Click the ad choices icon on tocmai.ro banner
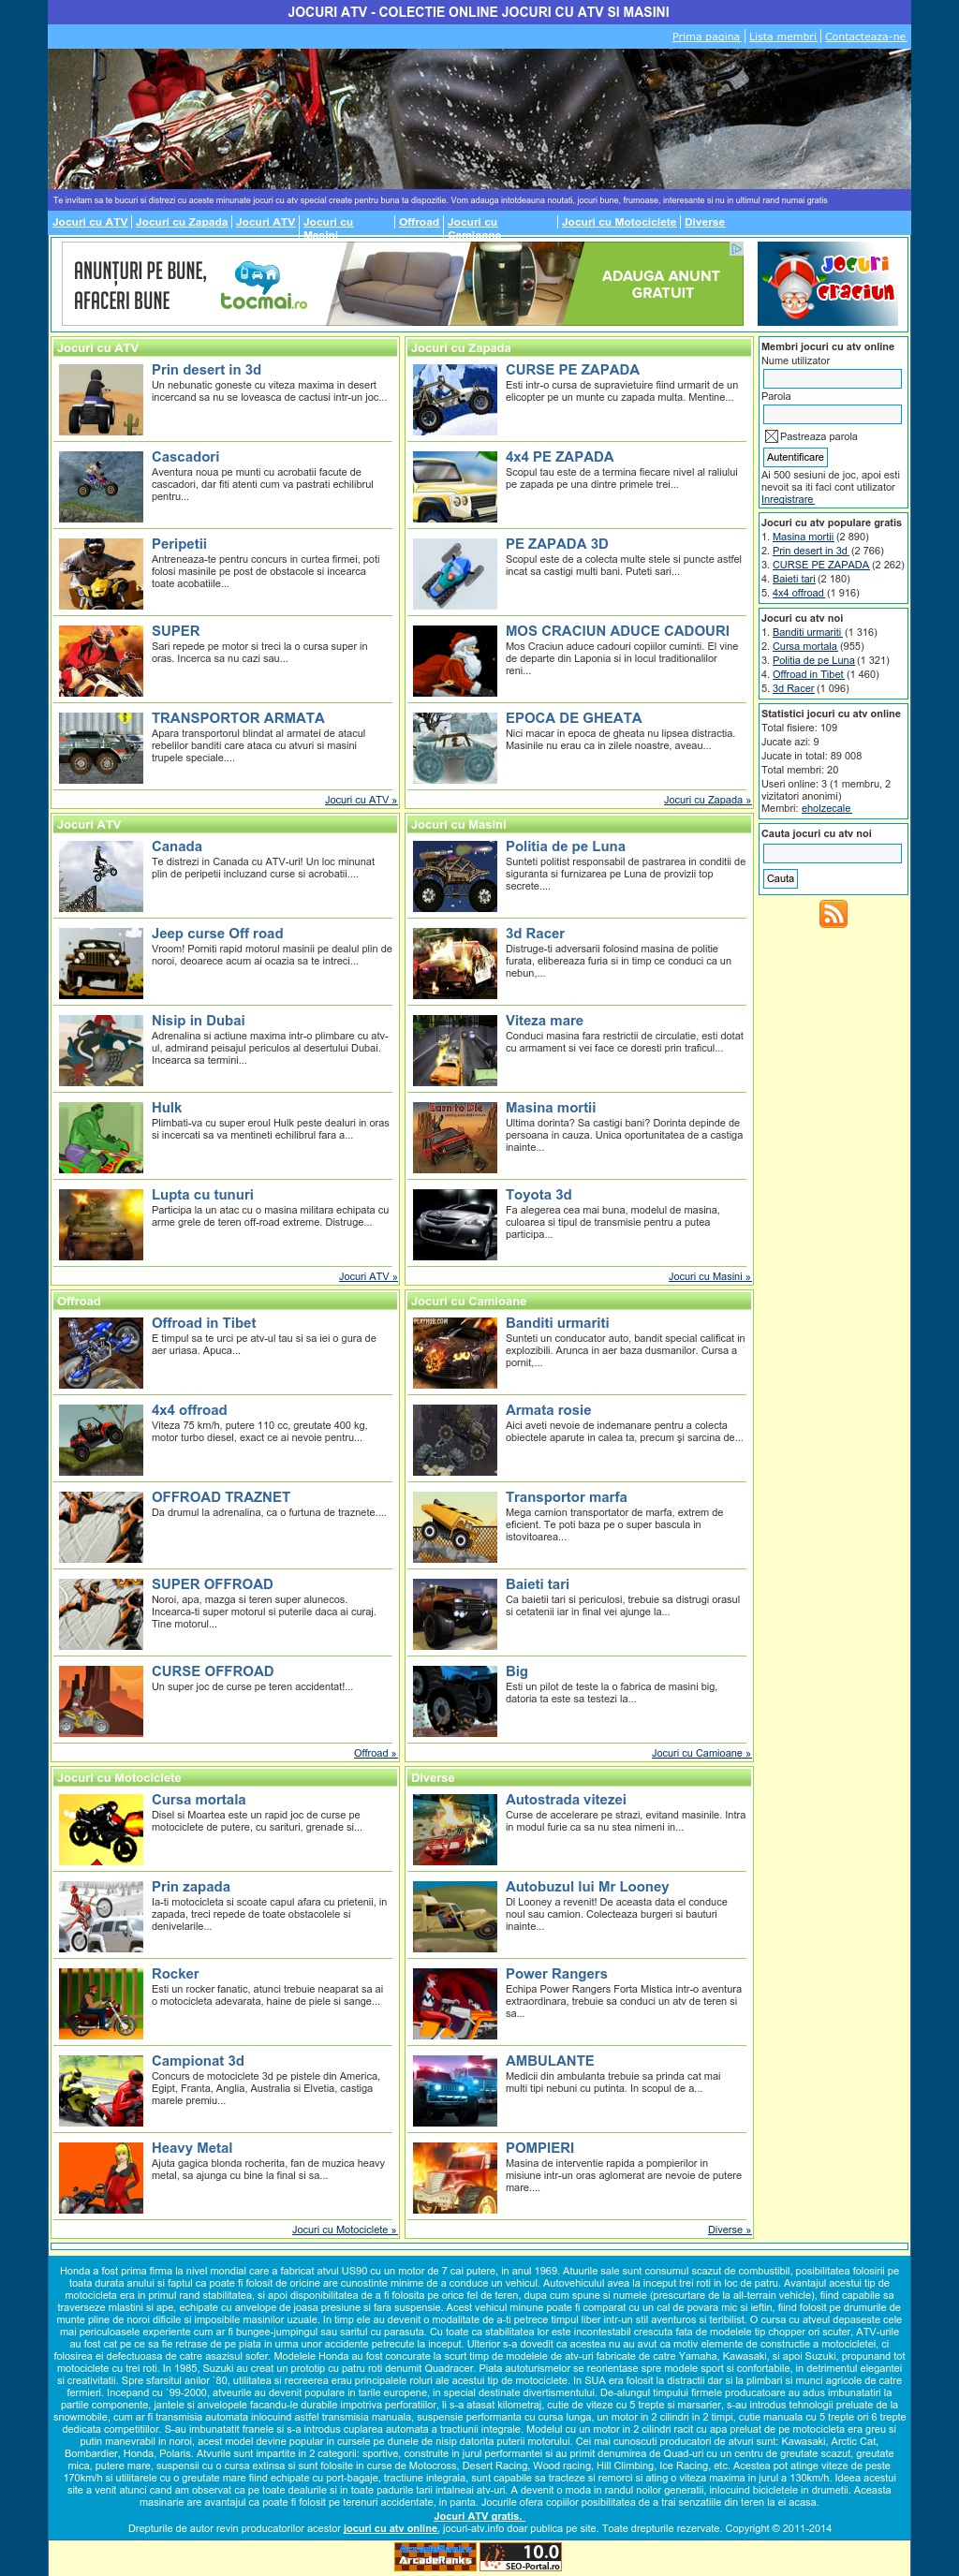The image size is (959, 2576). (x=737, y=248)
